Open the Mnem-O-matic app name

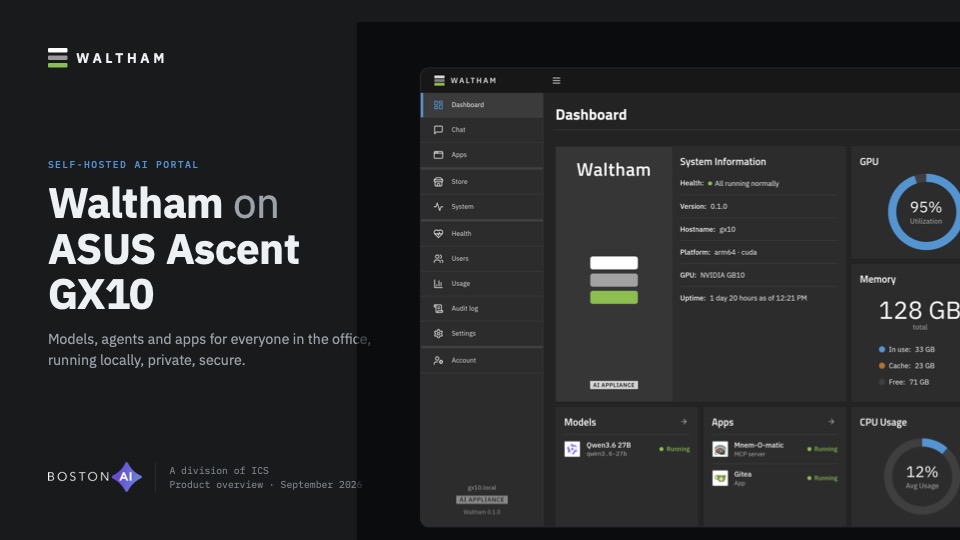pyautogui.click(x=759, y=445)
